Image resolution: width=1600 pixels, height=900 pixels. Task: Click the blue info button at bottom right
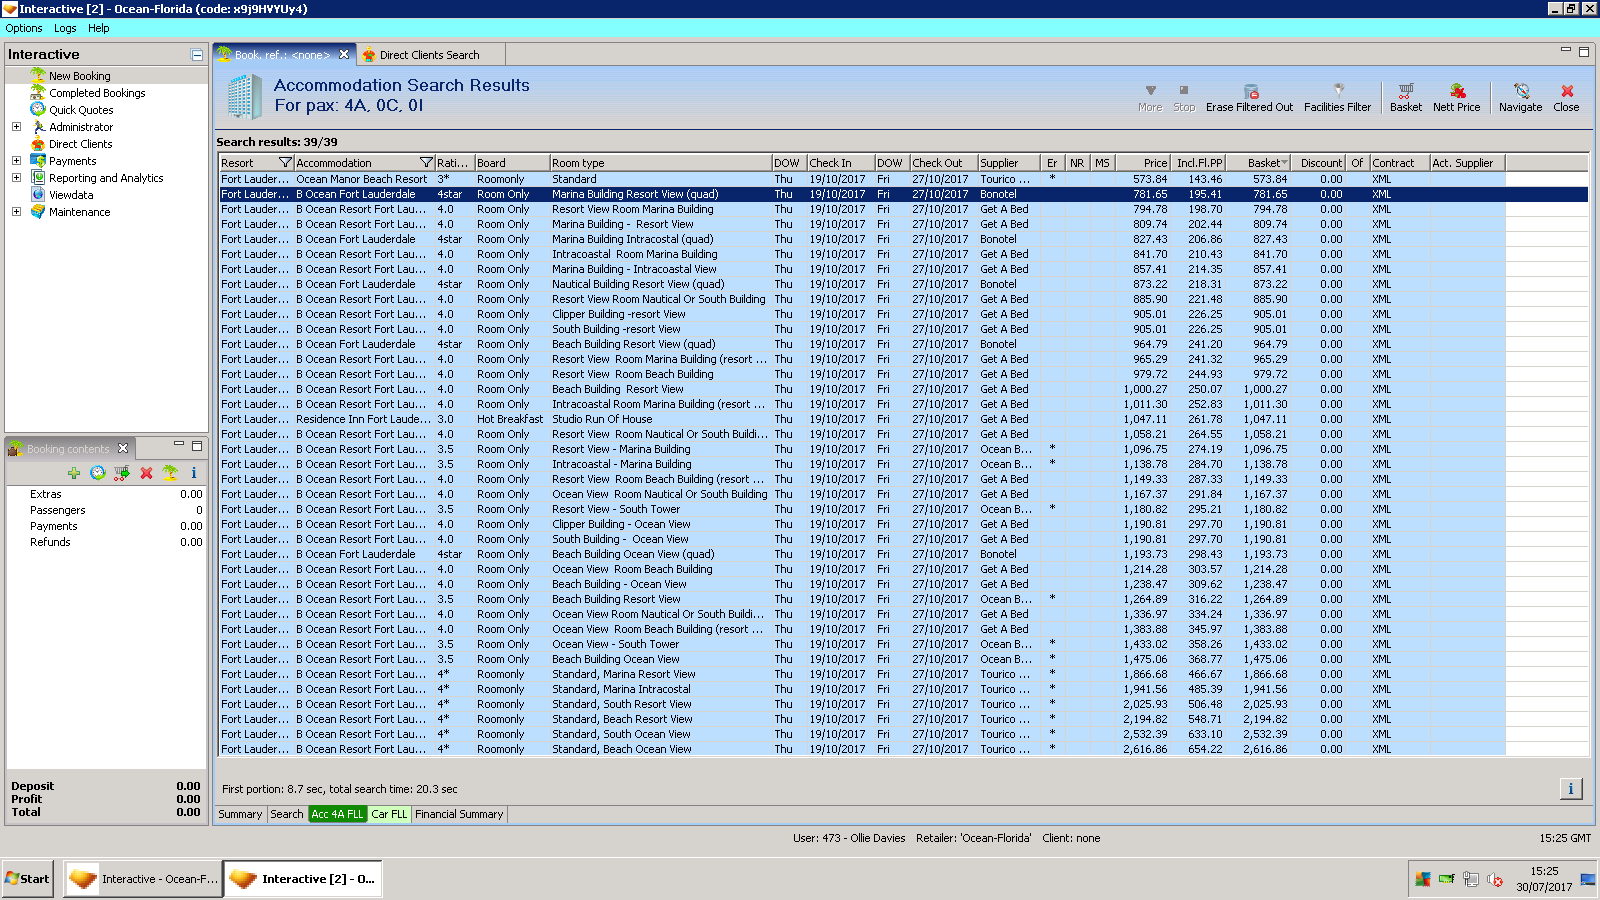tap(1570, 789)
